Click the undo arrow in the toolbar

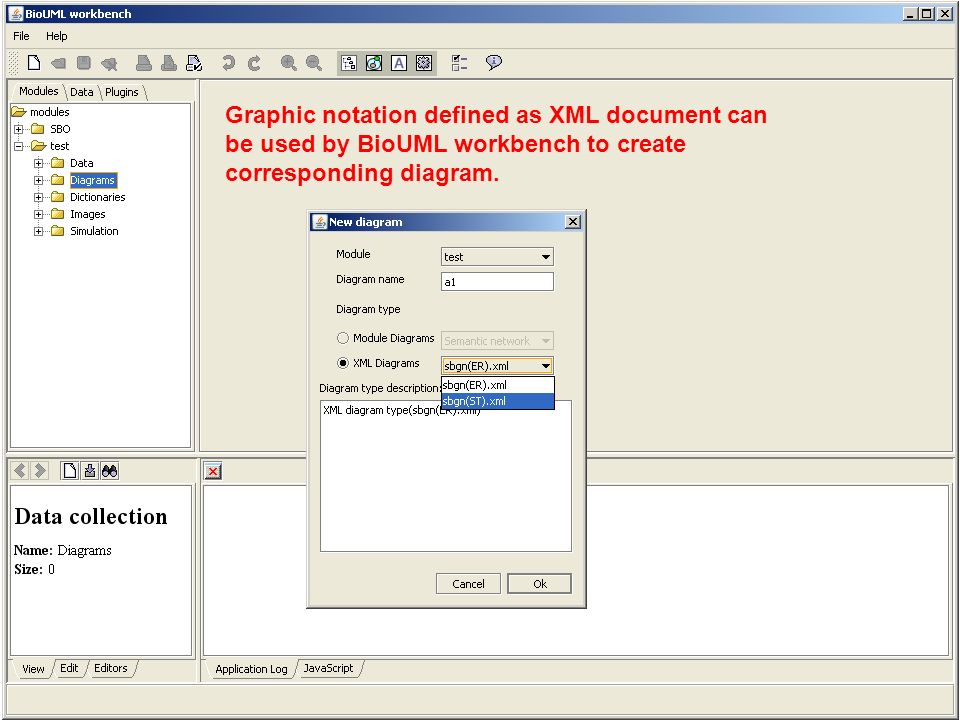point(228,62)
